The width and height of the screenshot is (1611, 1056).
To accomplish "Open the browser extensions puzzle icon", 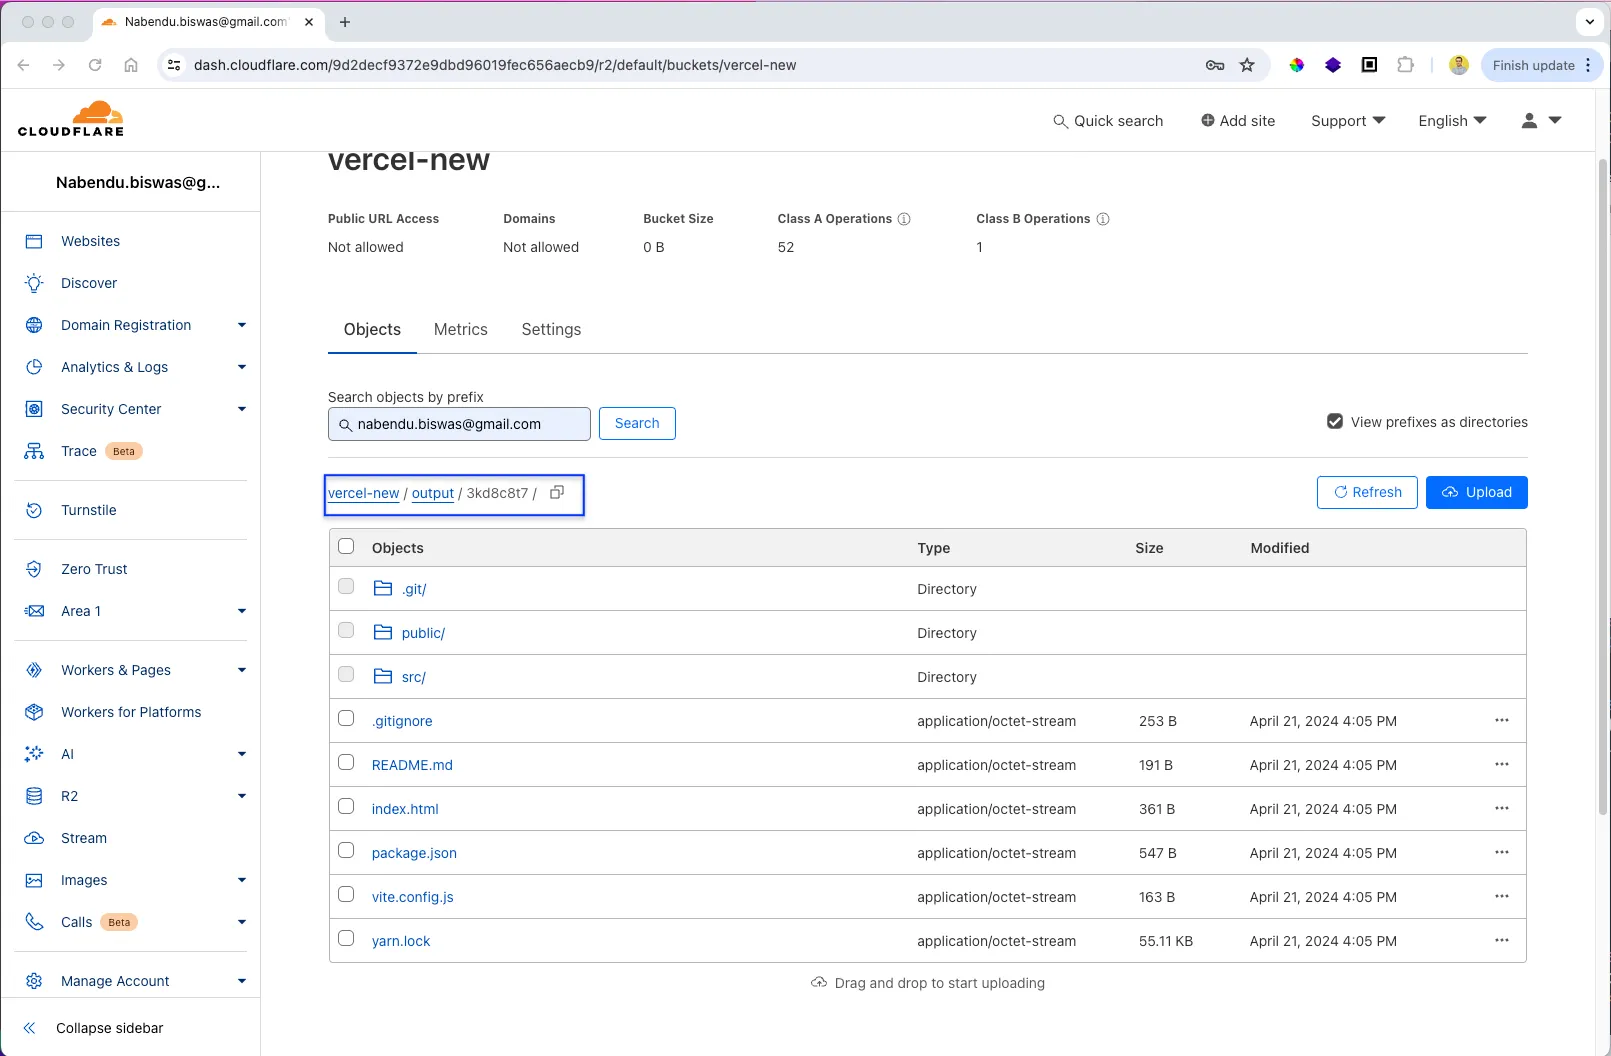I will coord(1405,65).
